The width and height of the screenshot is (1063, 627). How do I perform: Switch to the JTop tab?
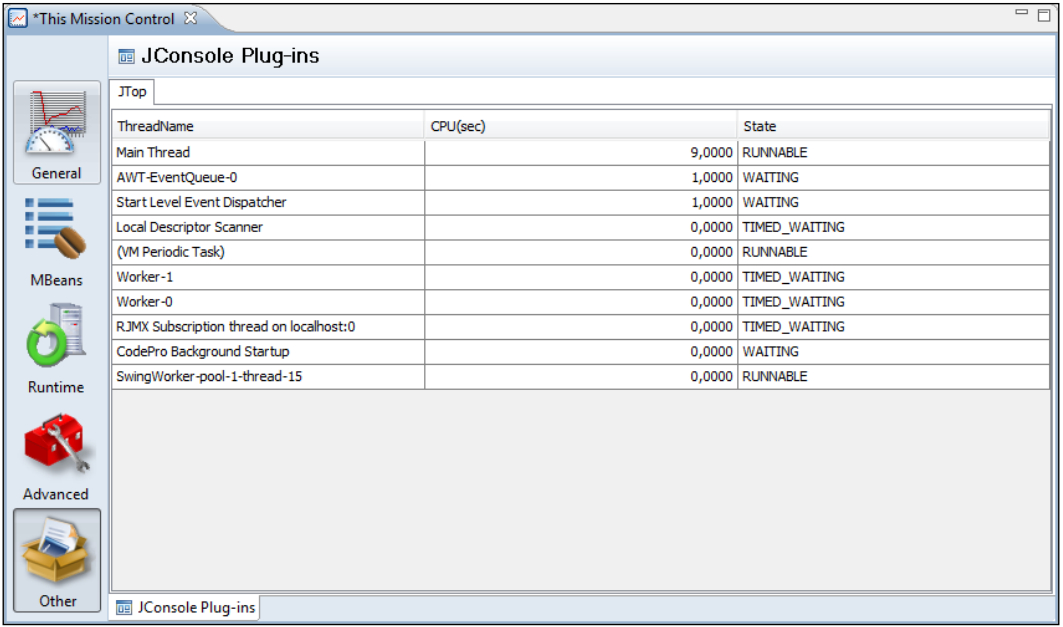point(132,92)
